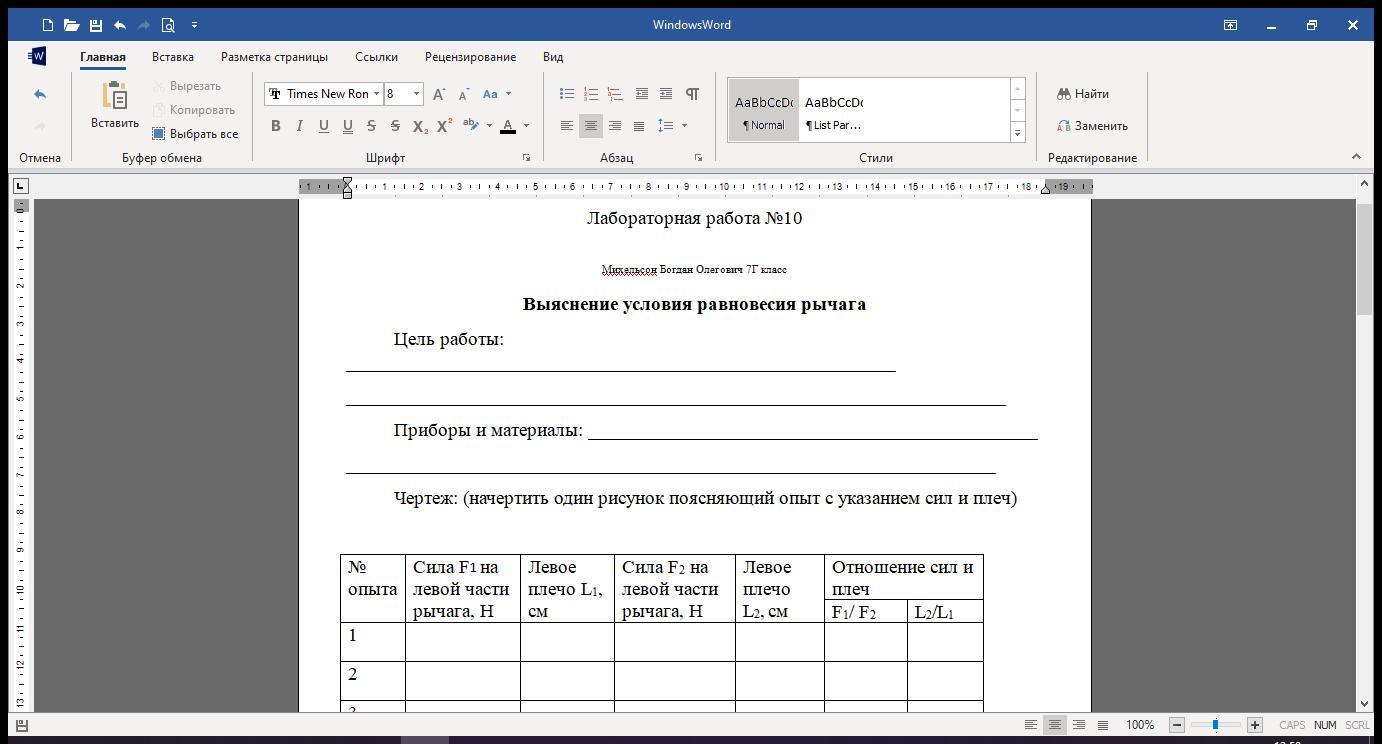
Task: Toggle italic formatting
Action: pyautogui.click(x=299, y=126)
